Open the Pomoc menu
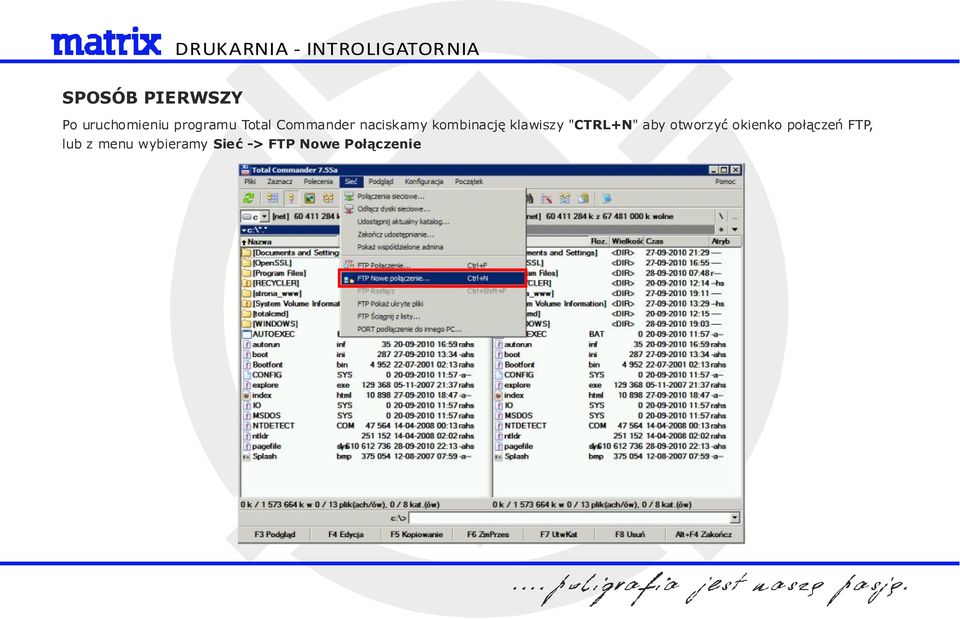This screenshot has width=960, height=619. click(725, 181)
